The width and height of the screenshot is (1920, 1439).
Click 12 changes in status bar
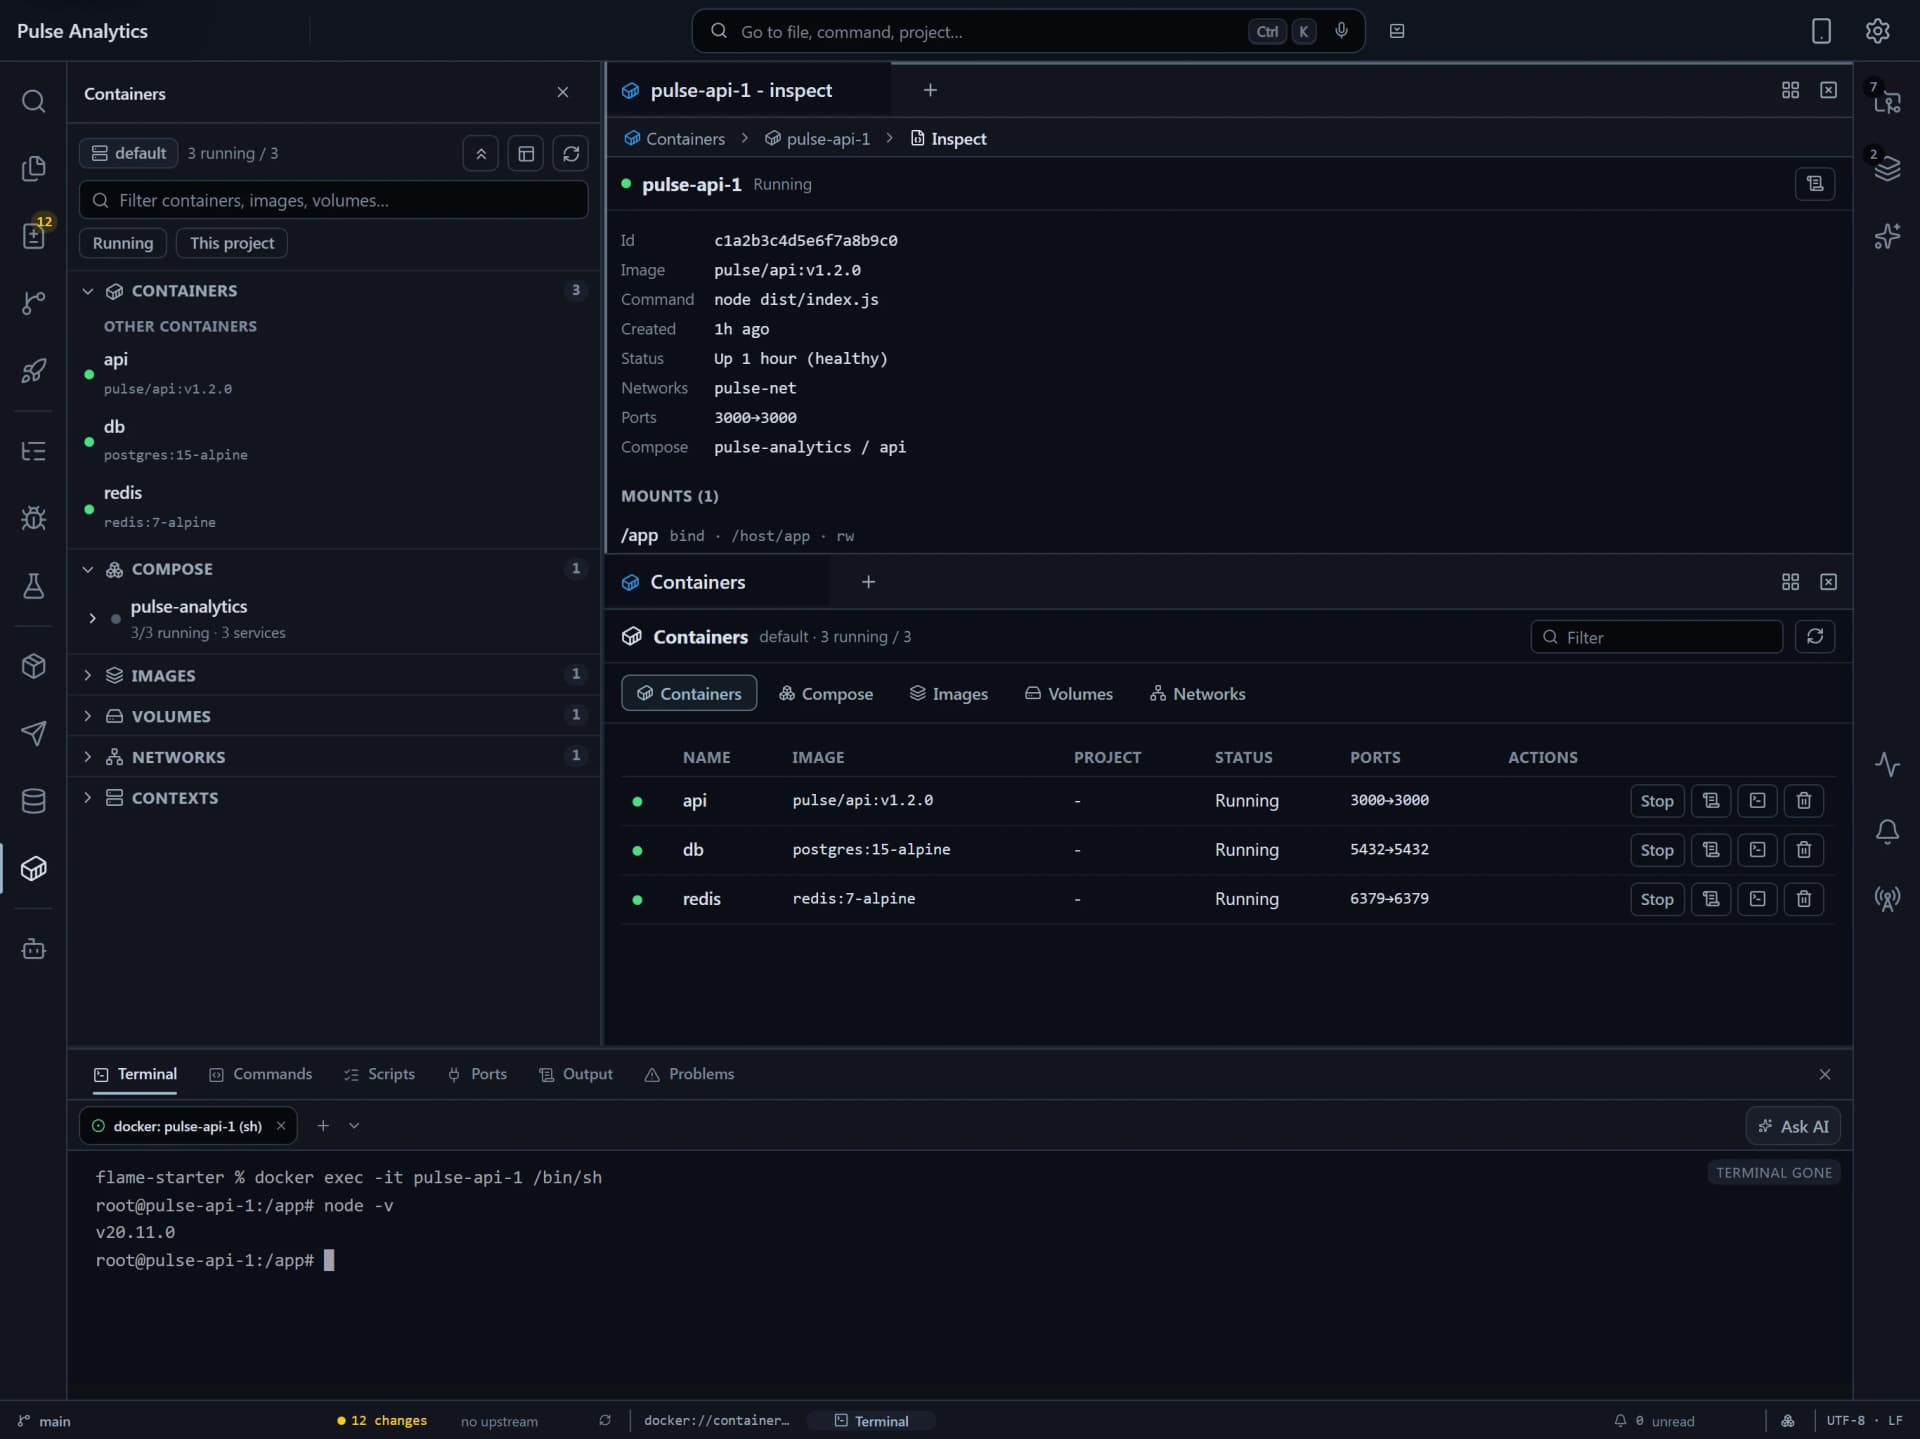point(382,1421)
